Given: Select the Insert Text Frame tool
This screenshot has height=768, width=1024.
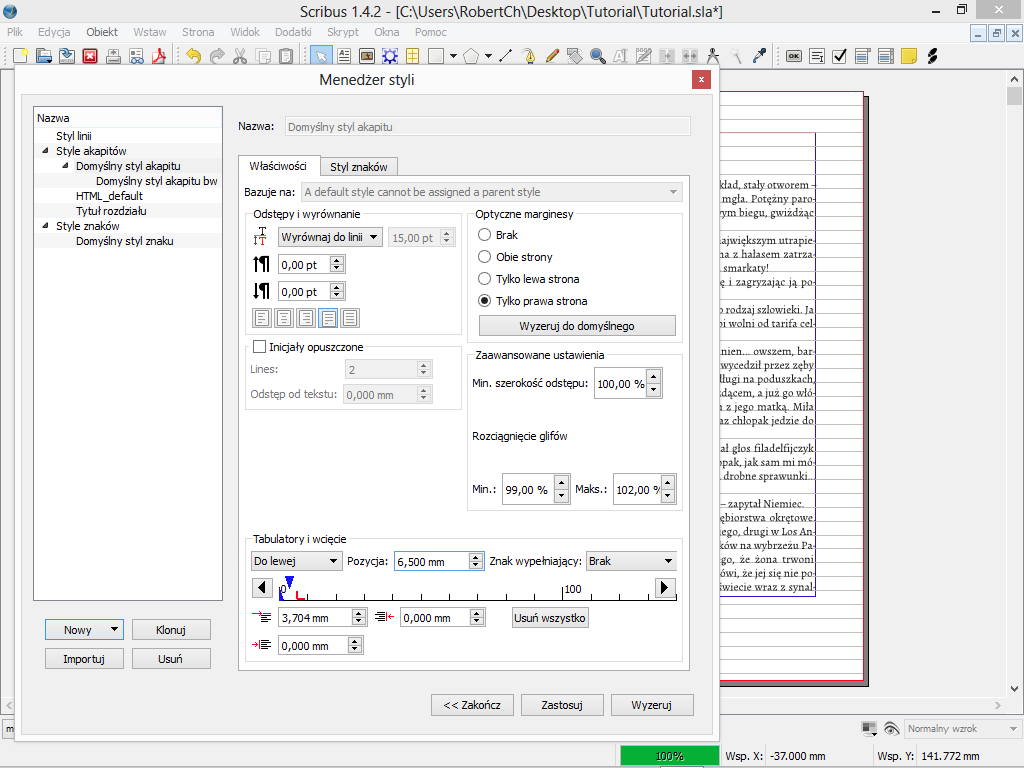Looking at the screenshot, I should point(345,56).
